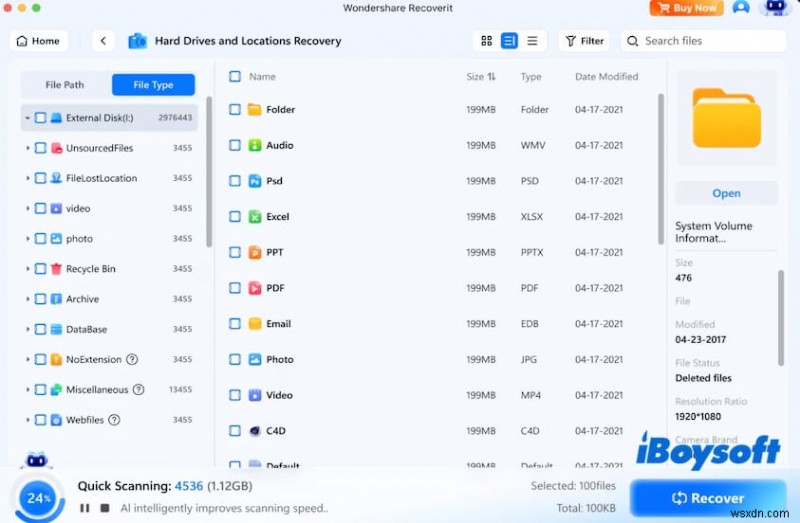The height and width of the screenshot is (523, 800).
Task: Tick the select-all checkbox beside Name
Action: tap(235, 77)
